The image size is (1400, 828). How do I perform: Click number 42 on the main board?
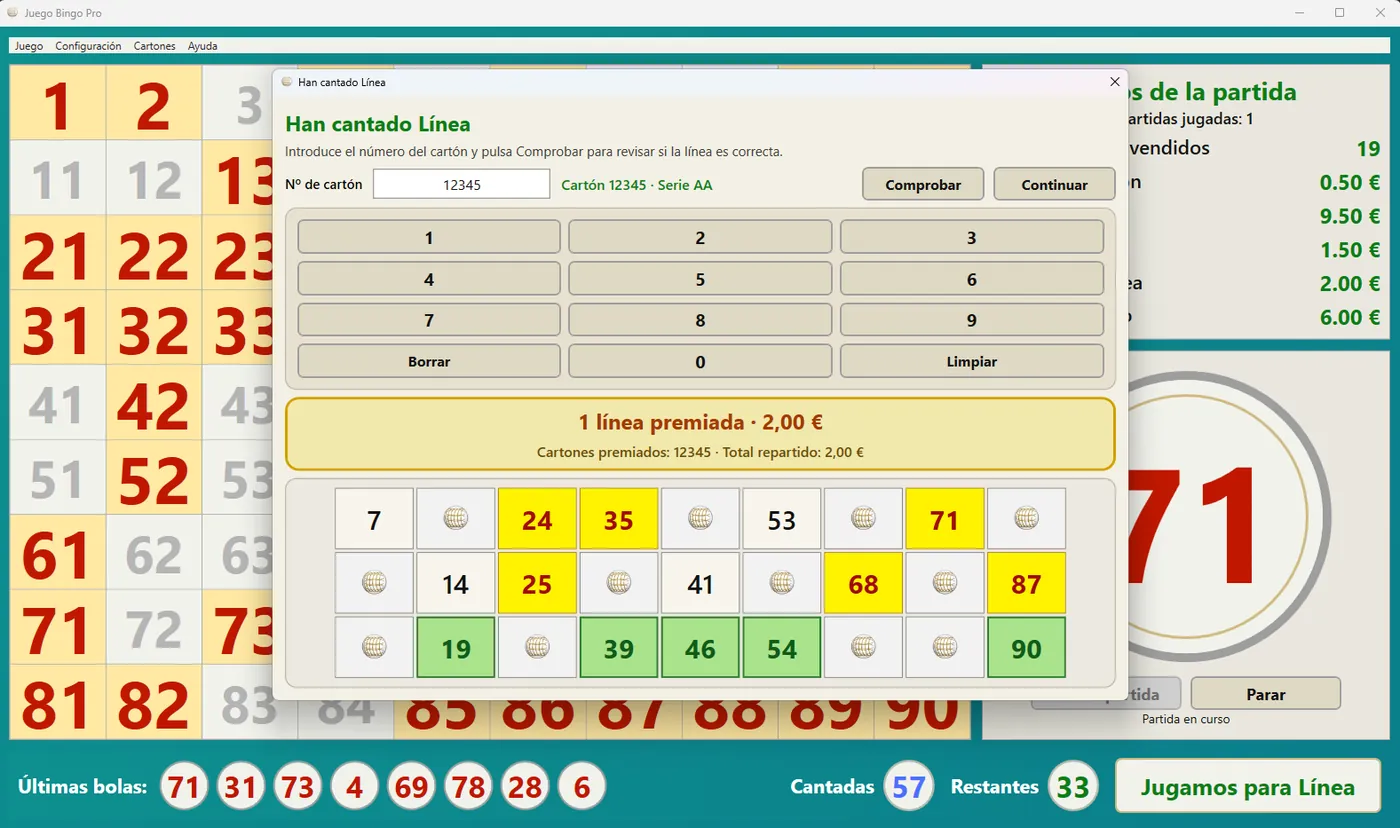click(x=153, y=404)
